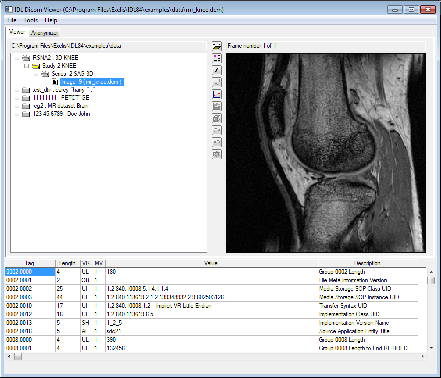The height and width of the screenshot is (378, 441).
Task: Click the magenta-square list icon in toolbar
Action: click(x=217, y=58)
